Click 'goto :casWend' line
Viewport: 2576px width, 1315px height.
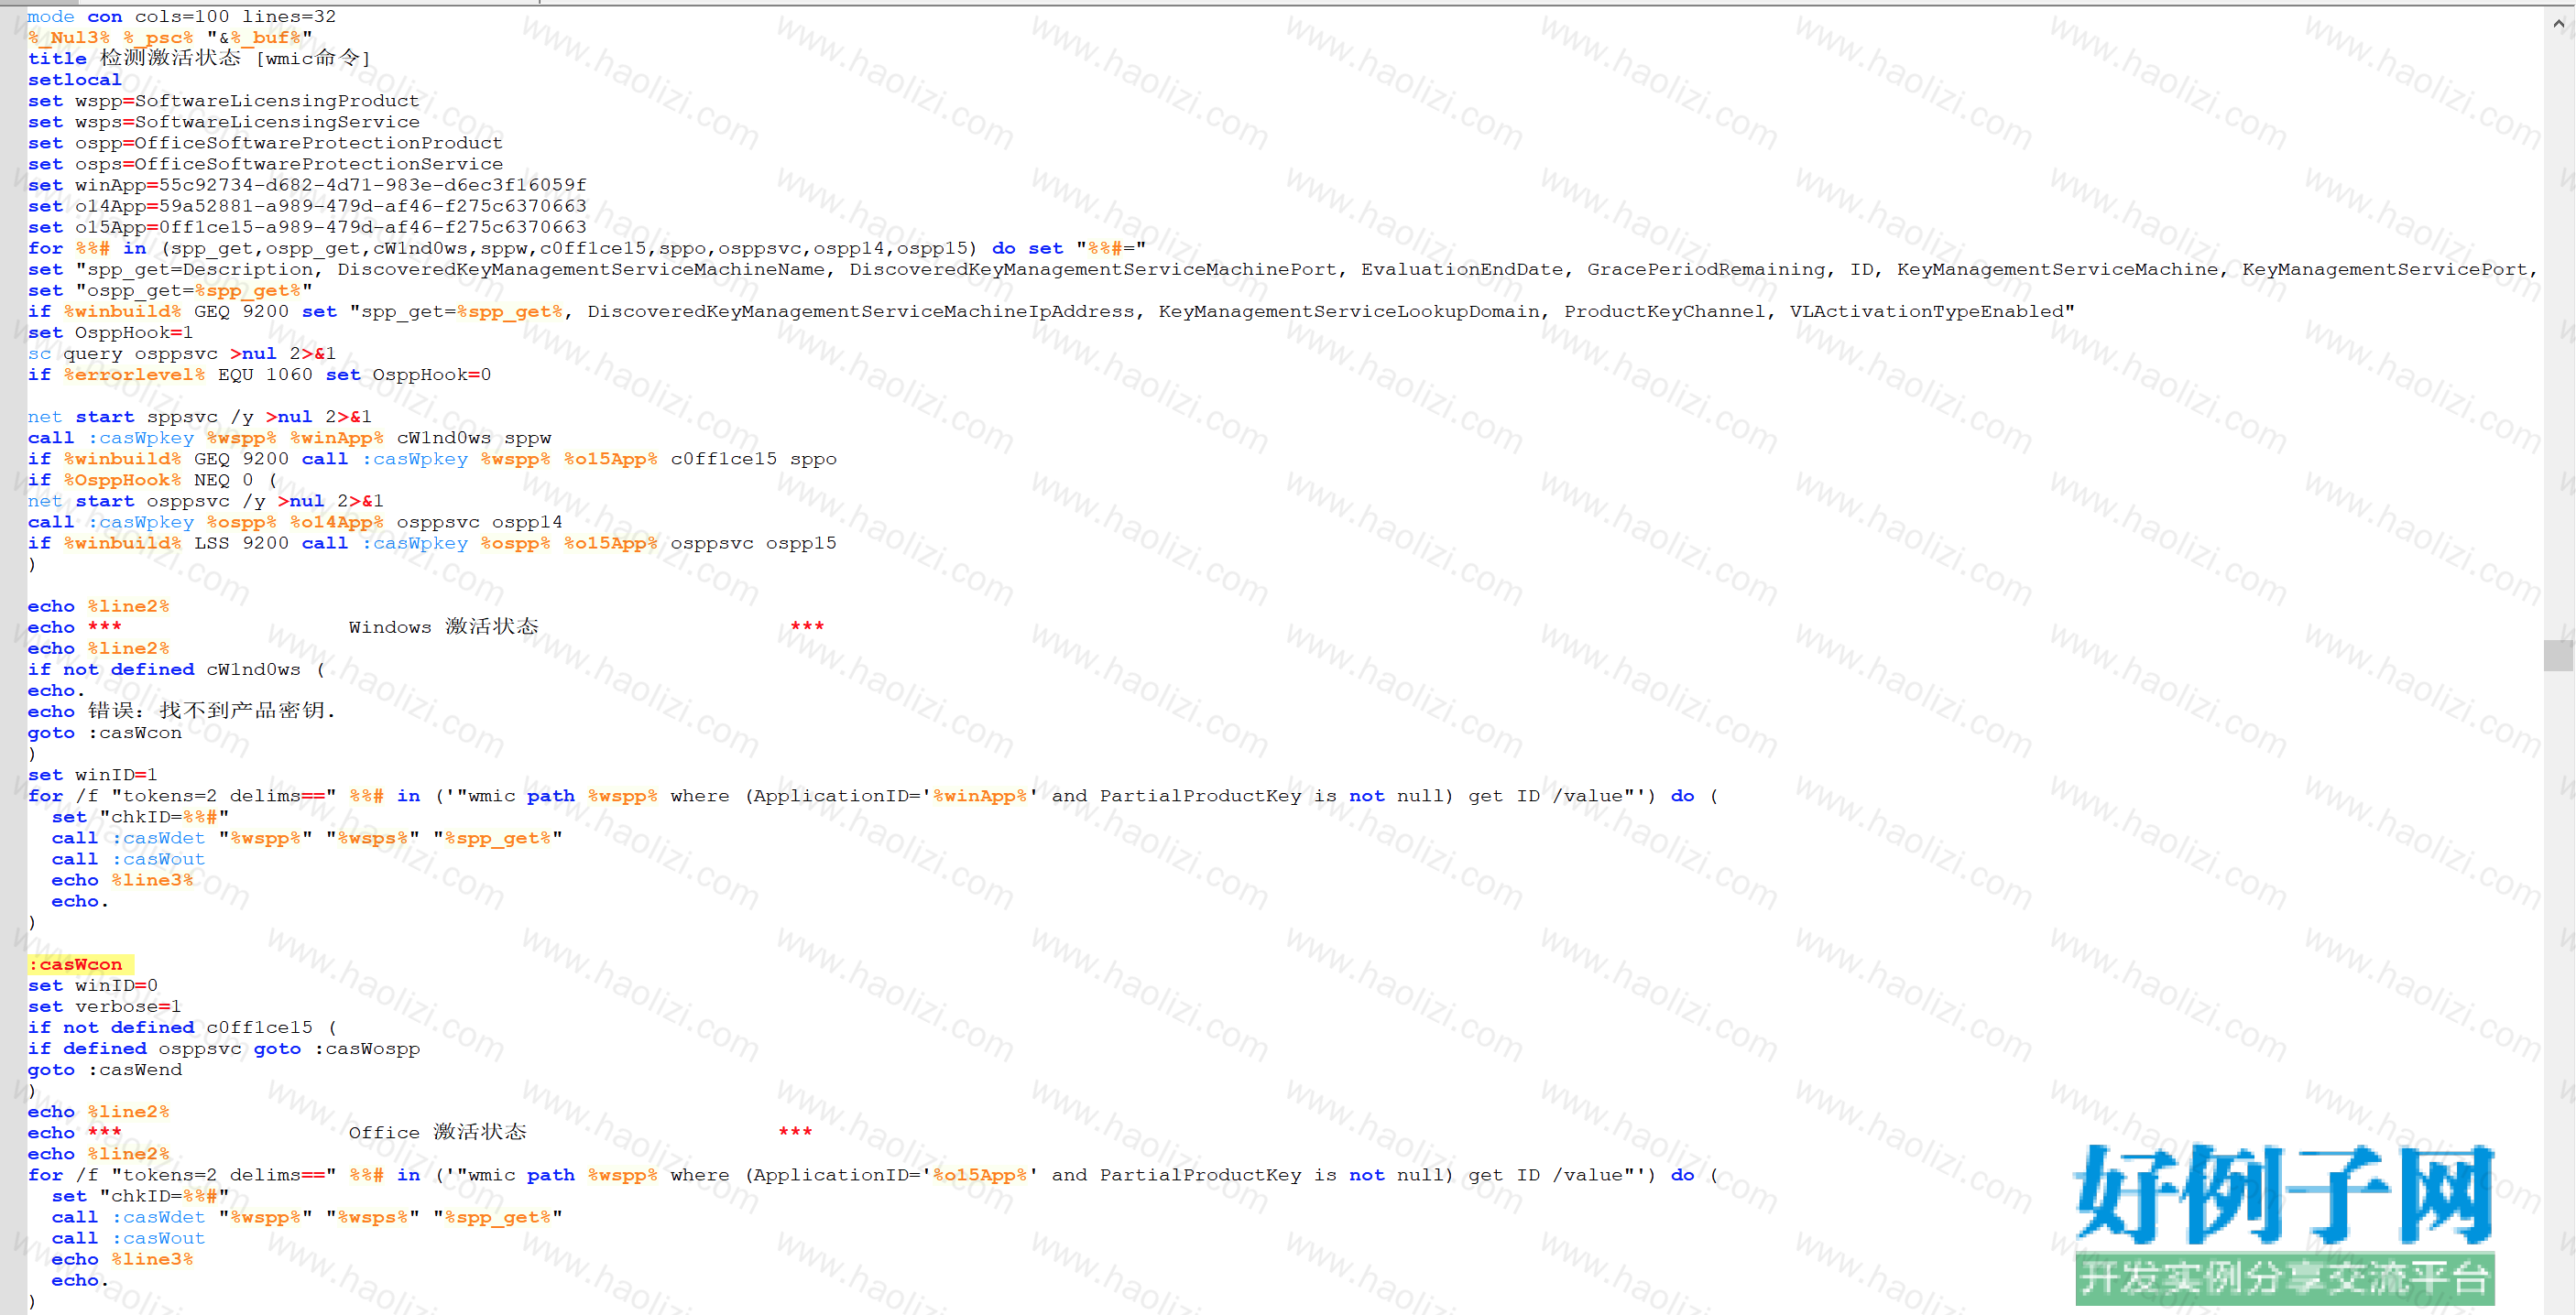click(105, 1069)
